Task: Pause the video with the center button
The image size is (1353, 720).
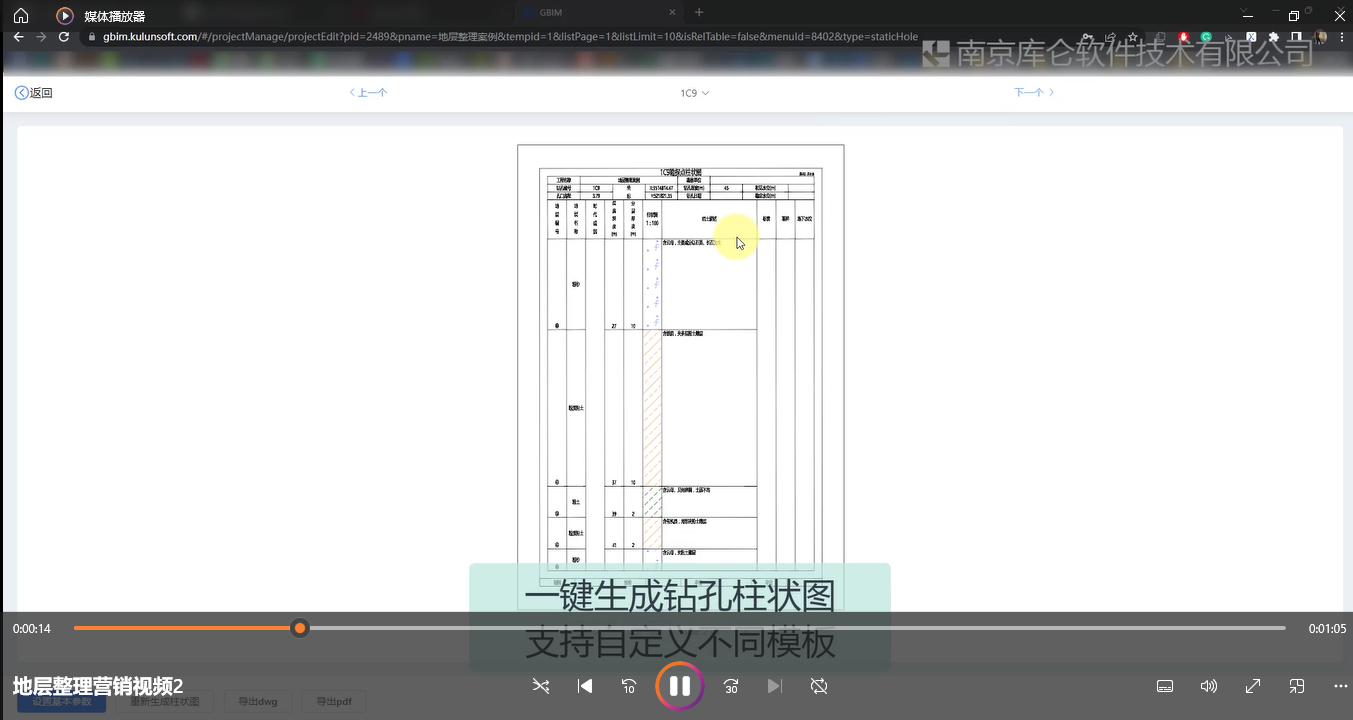Action: pos(679,686)
